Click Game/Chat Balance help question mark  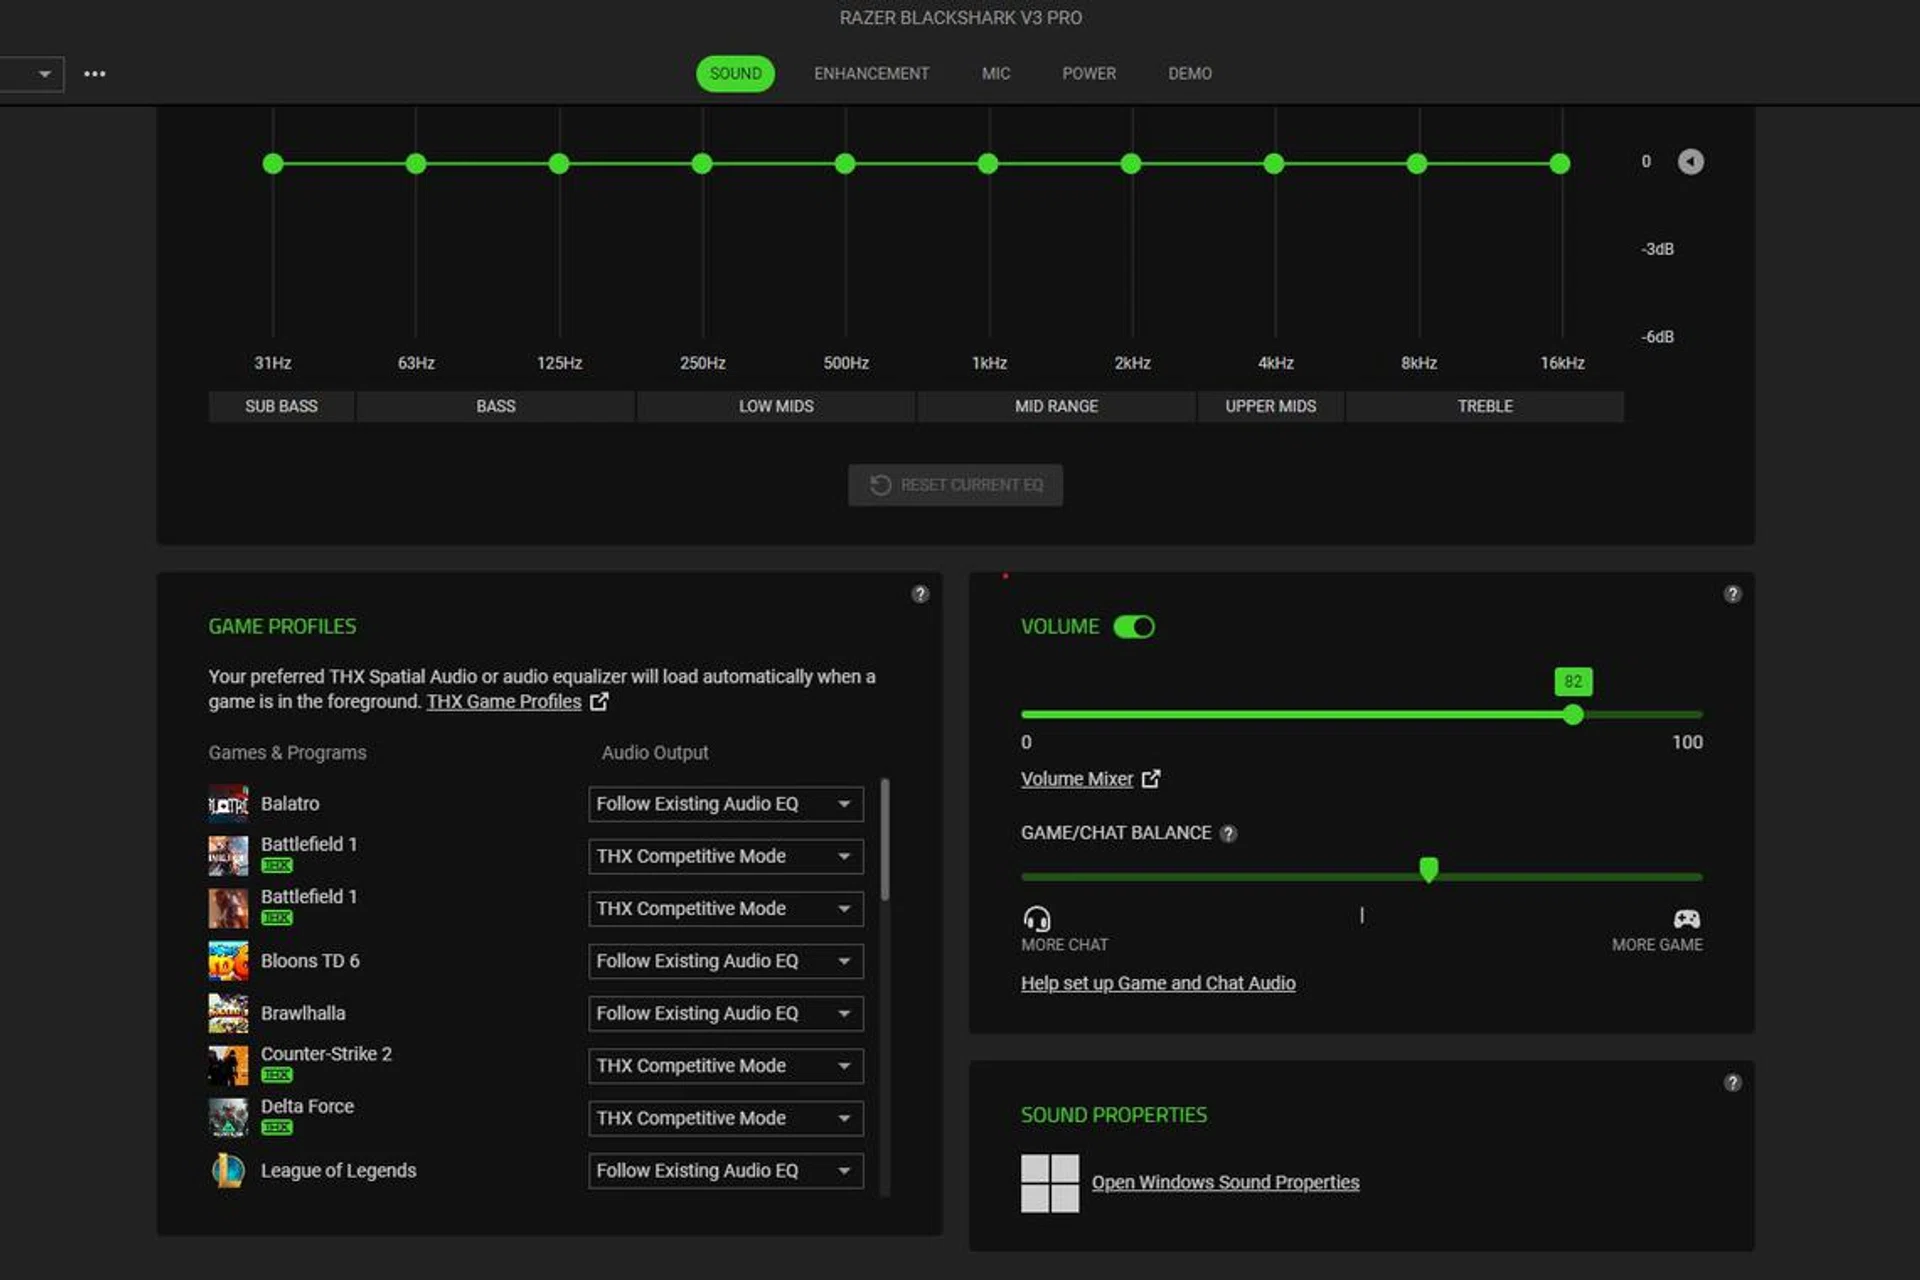[1229, 834]
